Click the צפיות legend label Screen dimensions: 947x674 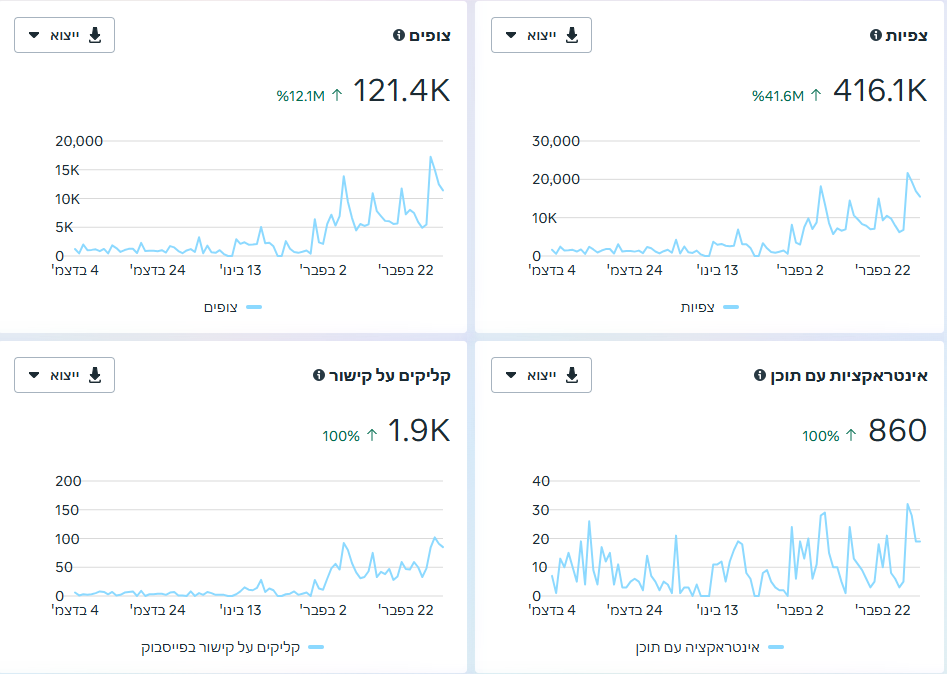(698, 307)
